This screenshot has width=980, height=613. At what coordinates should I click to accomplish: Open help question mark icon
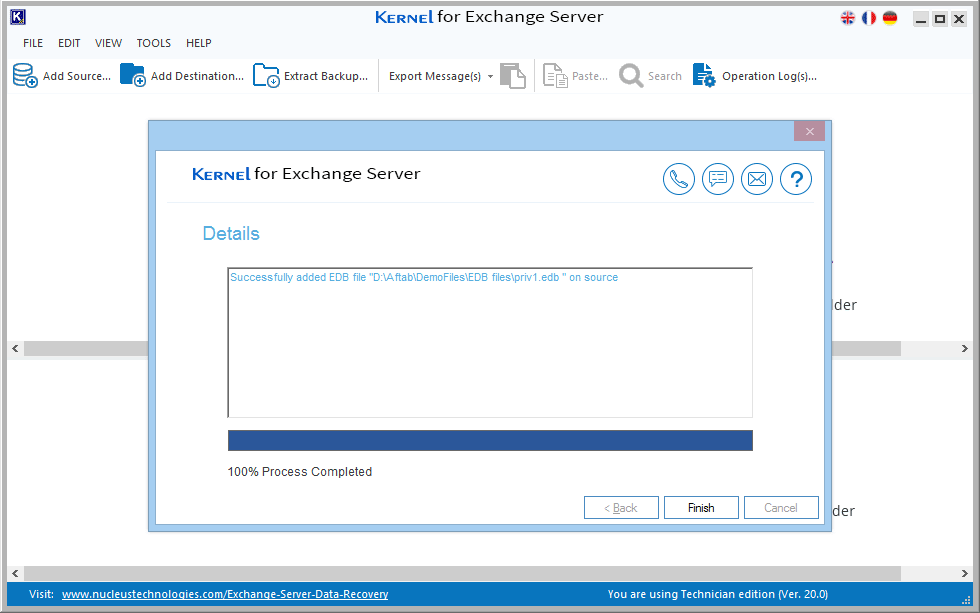pyautogui.click(x=796, y=179)
